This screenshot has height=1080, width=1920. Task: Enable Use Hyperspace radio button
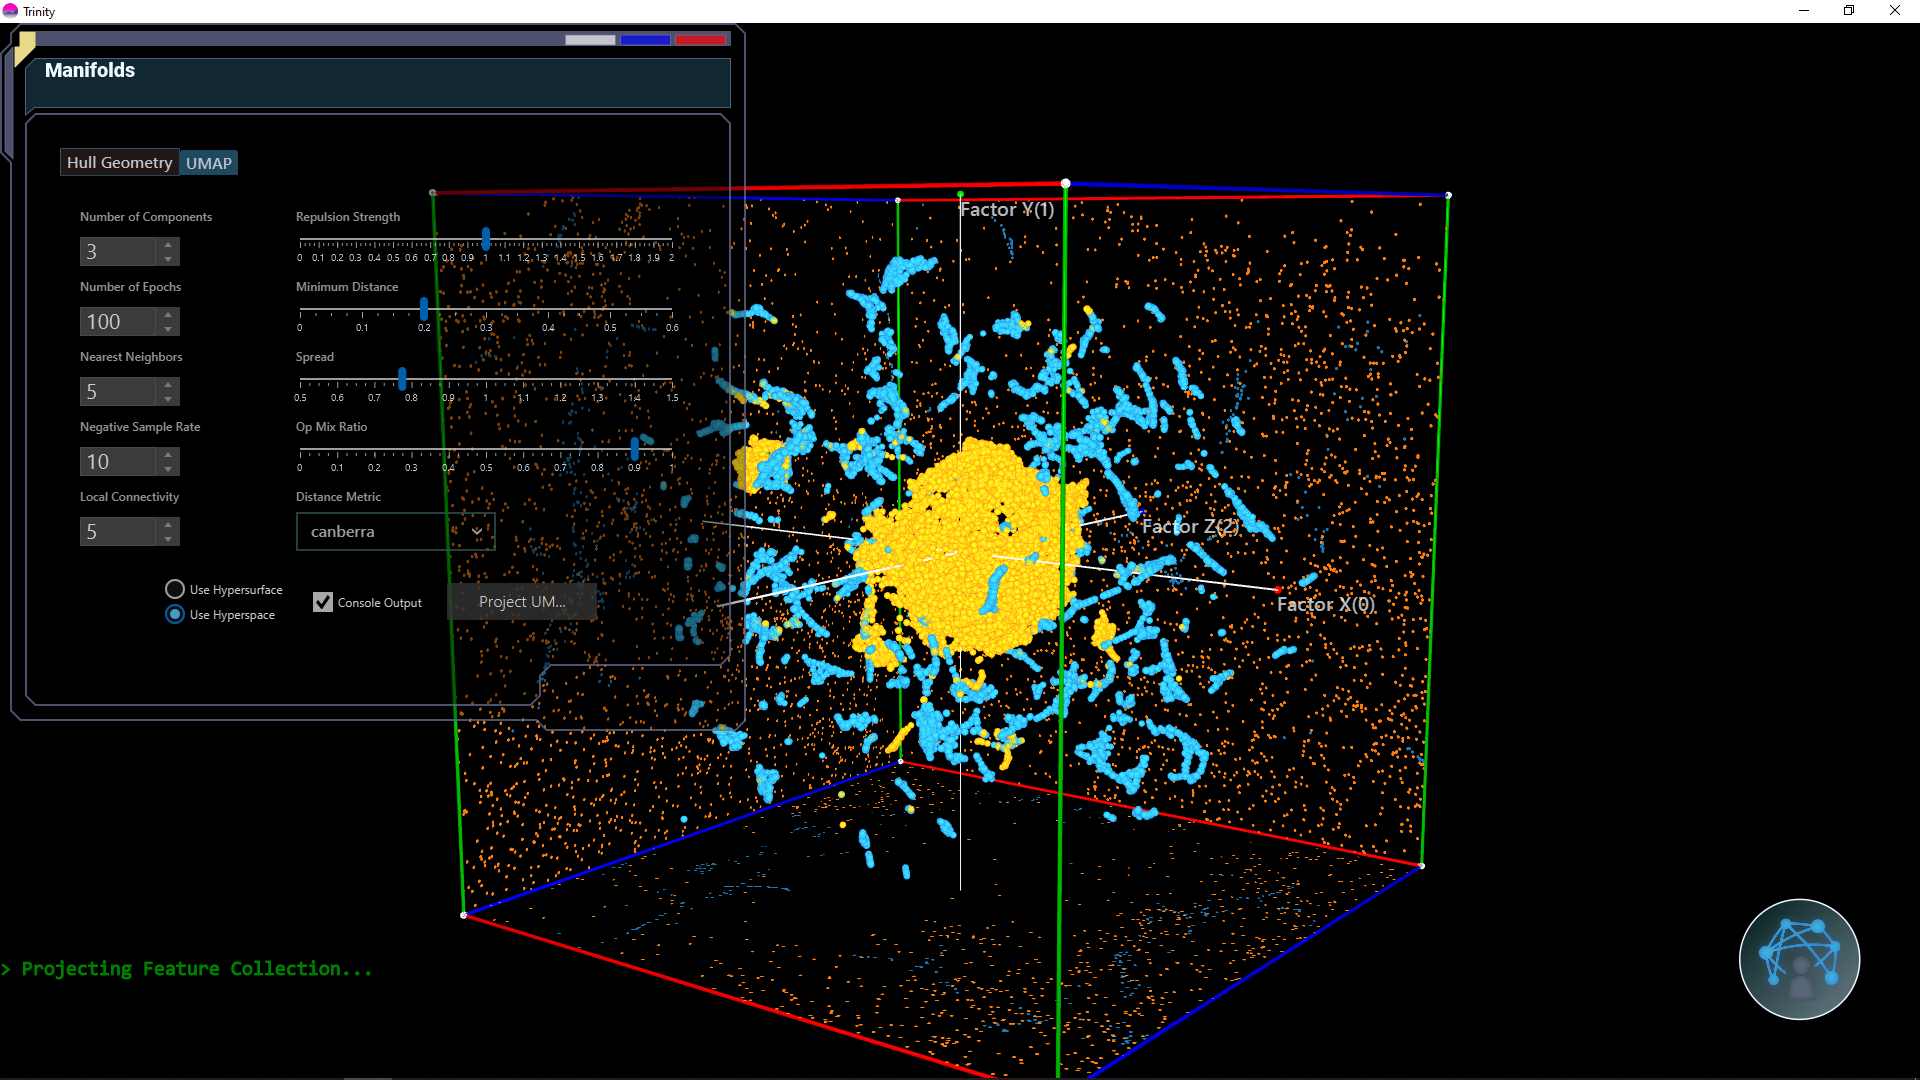(174, 615)
